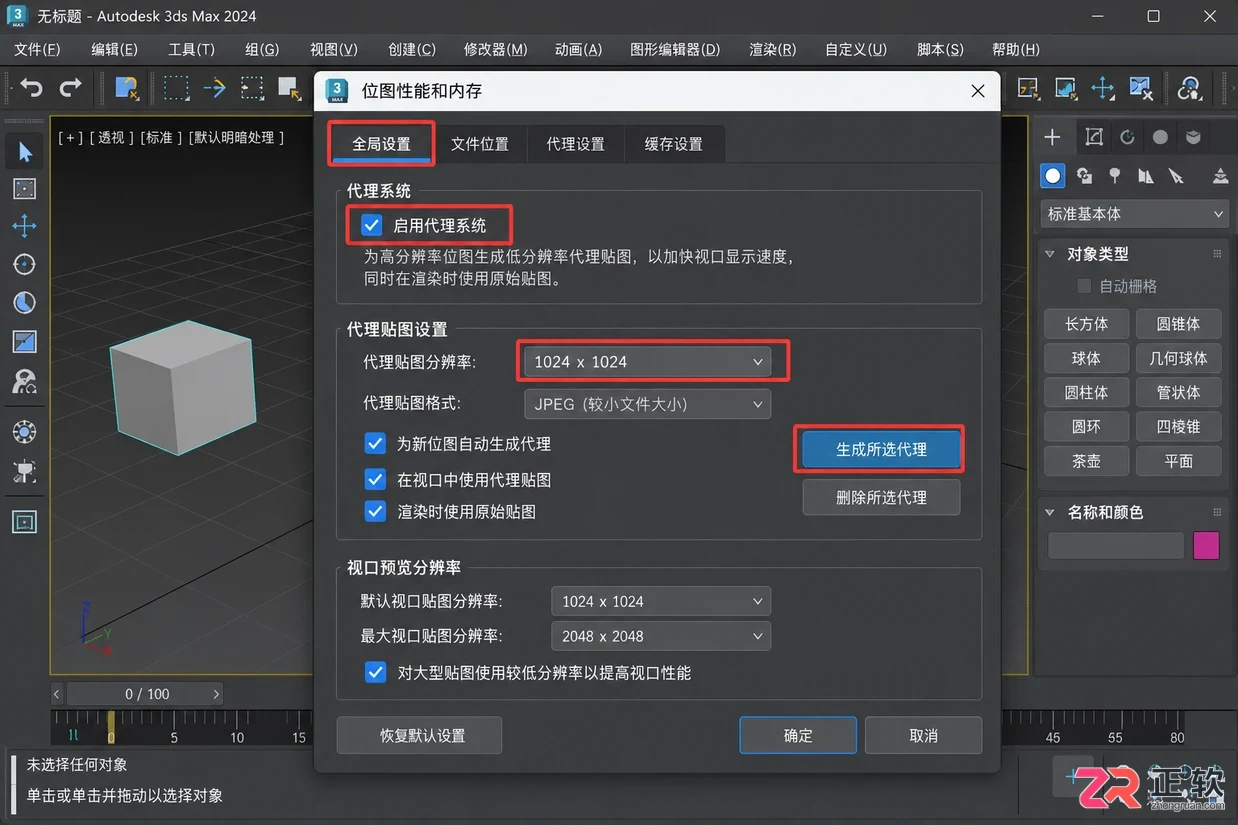This screenshot has width=1238, height=825.
Task: Open the magenta object color swatch
Action: click(x=1206, y=545)
